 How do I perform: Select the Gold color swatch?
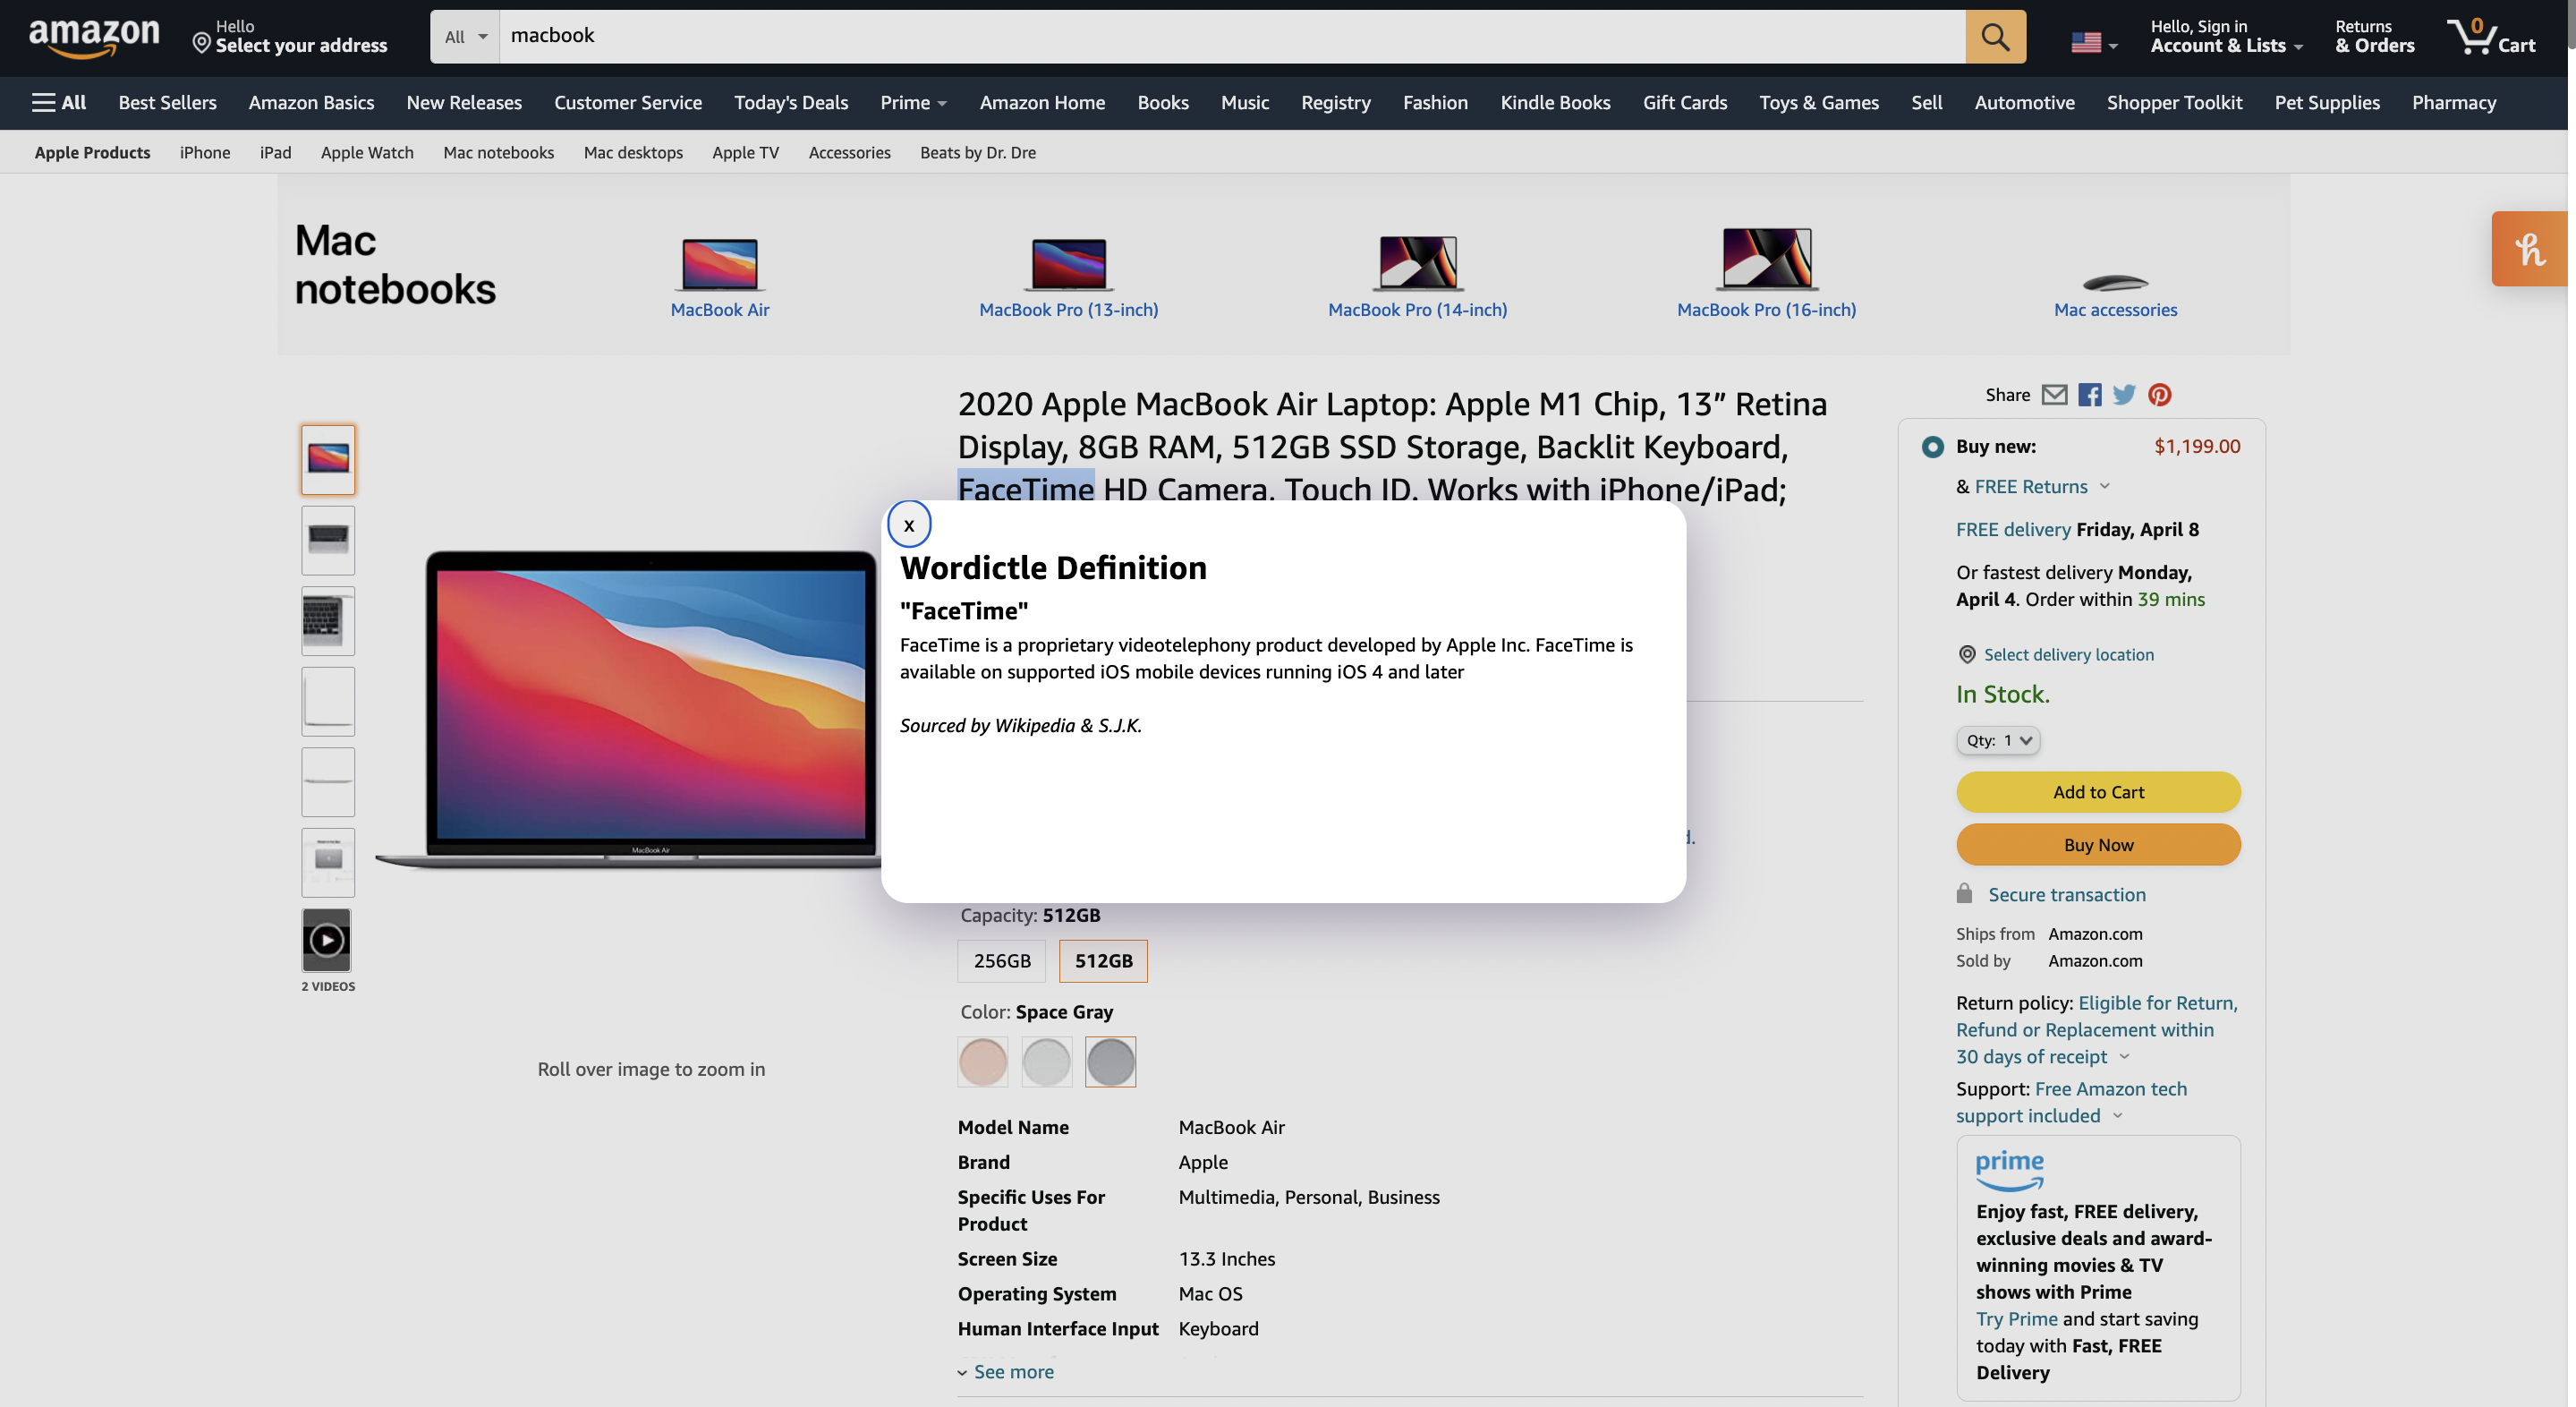click(982, 1062)
